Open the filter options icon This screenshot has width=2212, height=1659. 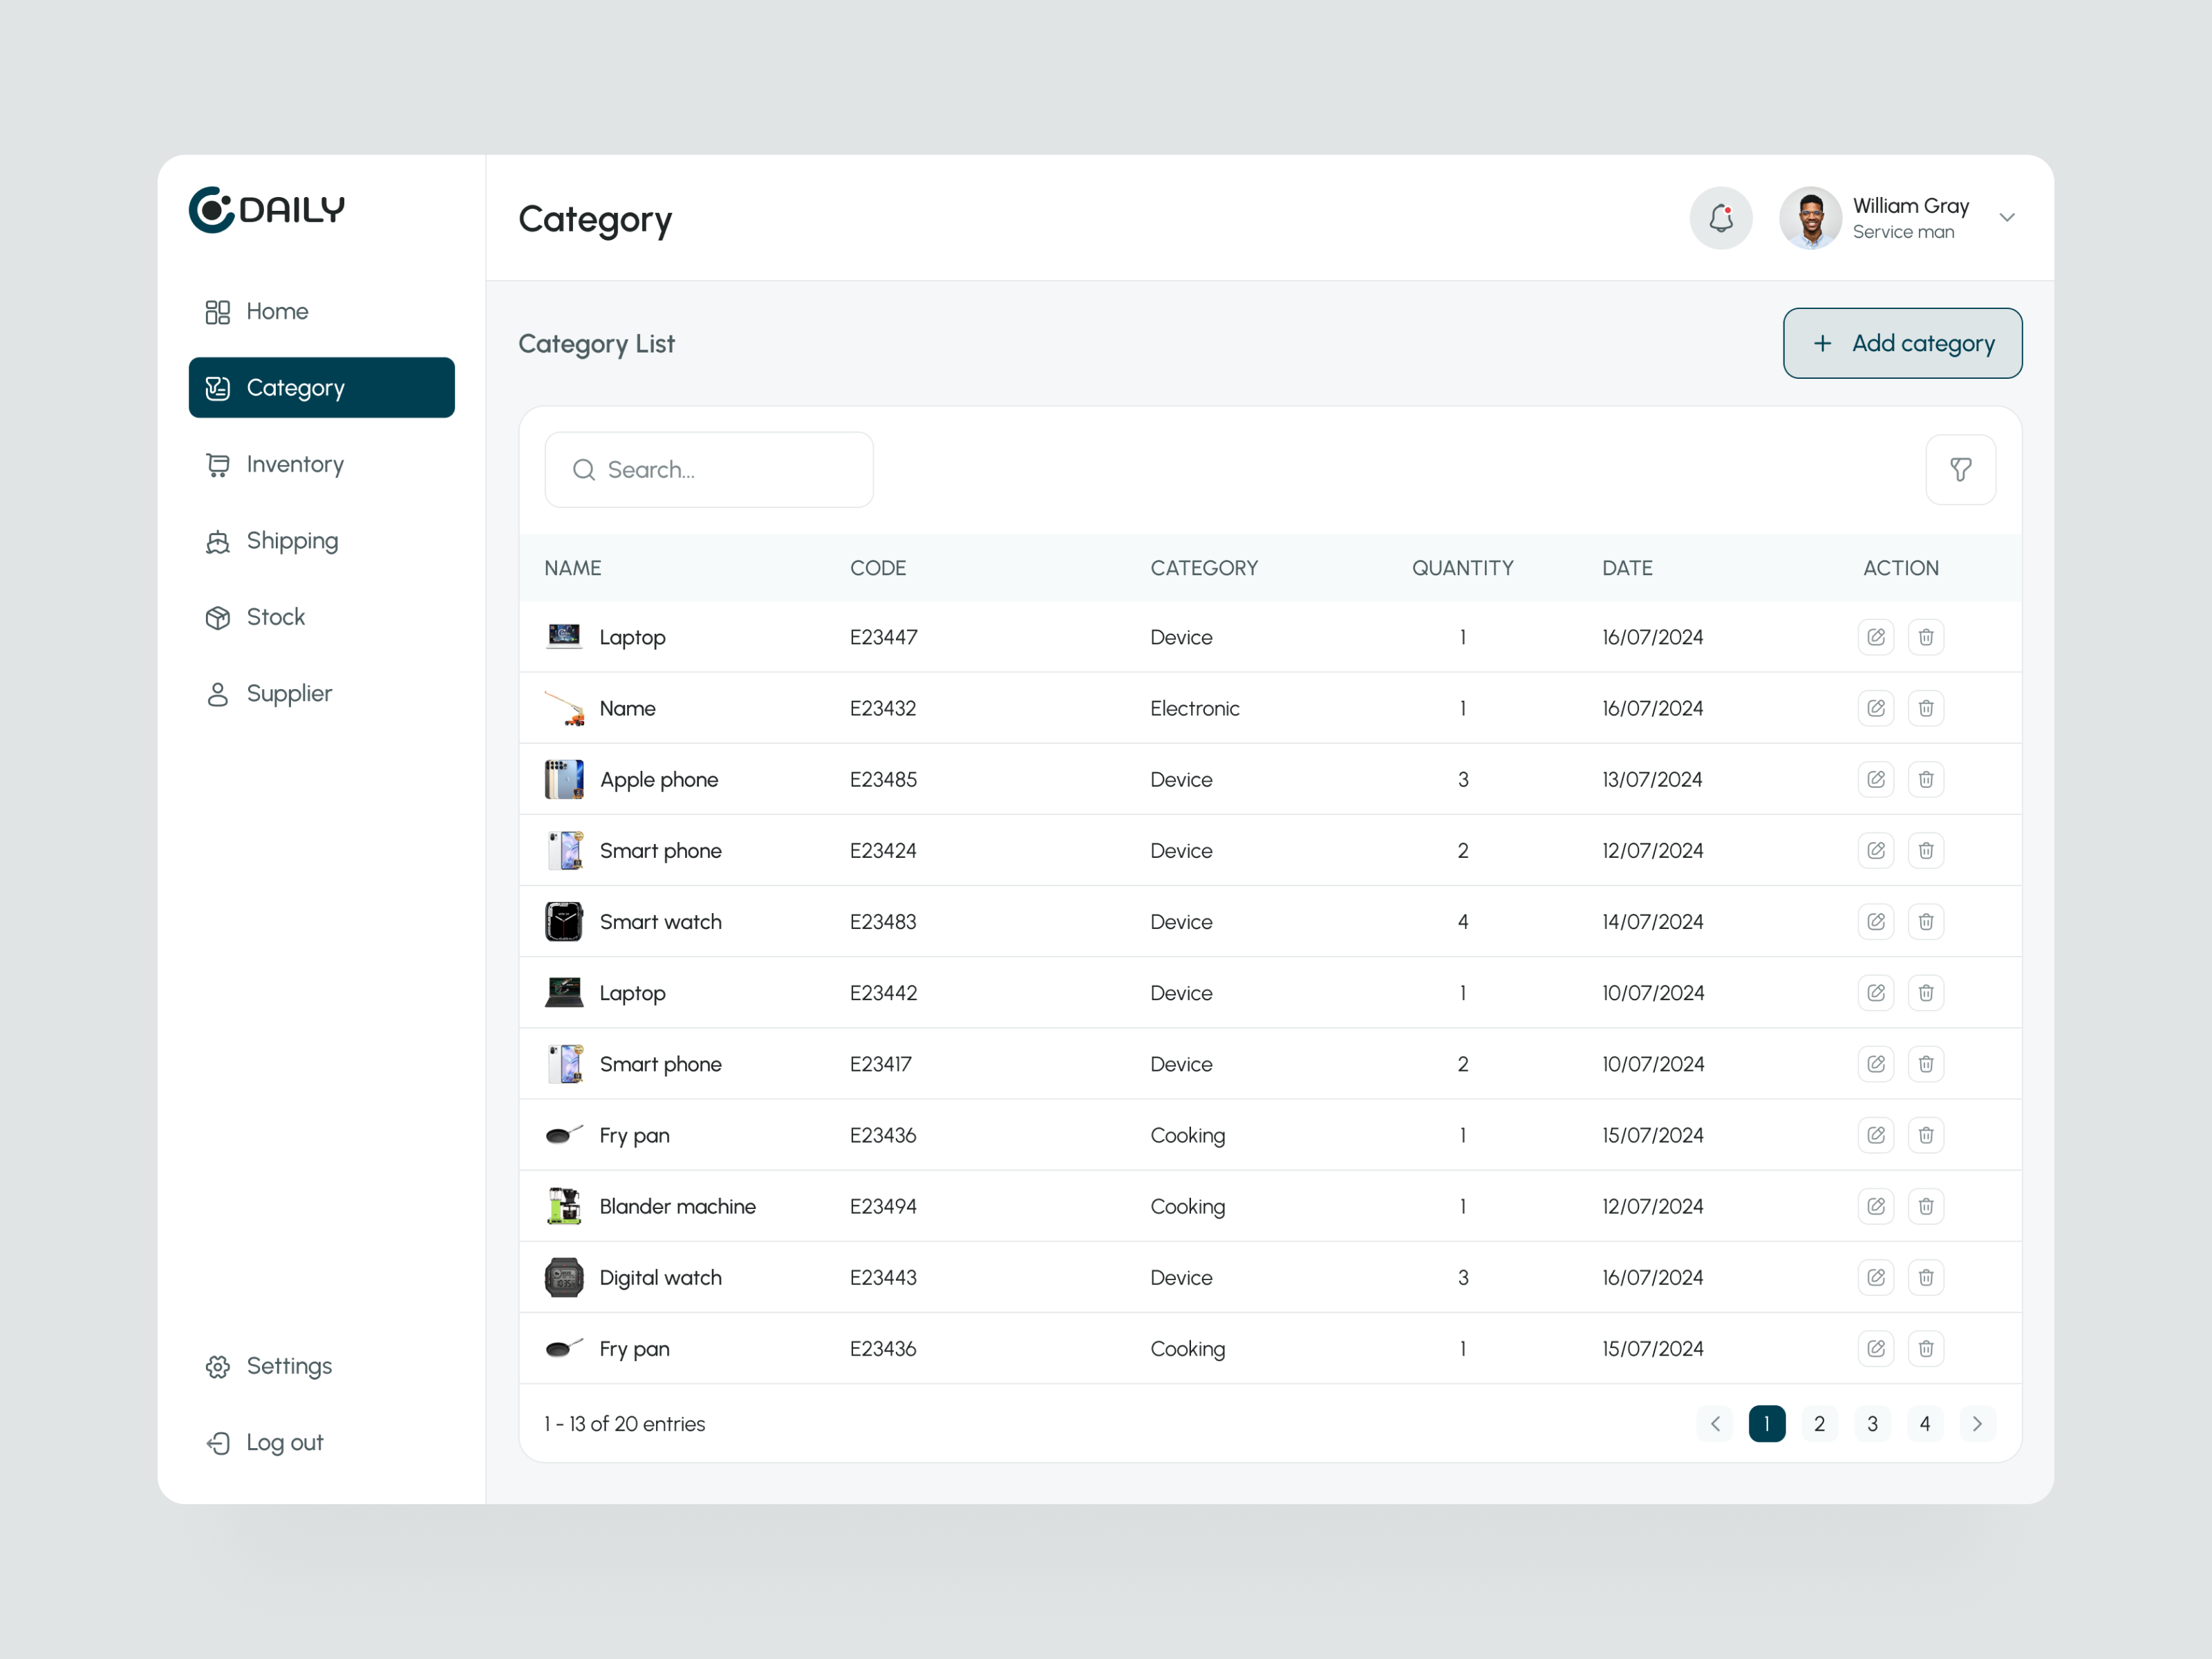tap(1961, 469)
